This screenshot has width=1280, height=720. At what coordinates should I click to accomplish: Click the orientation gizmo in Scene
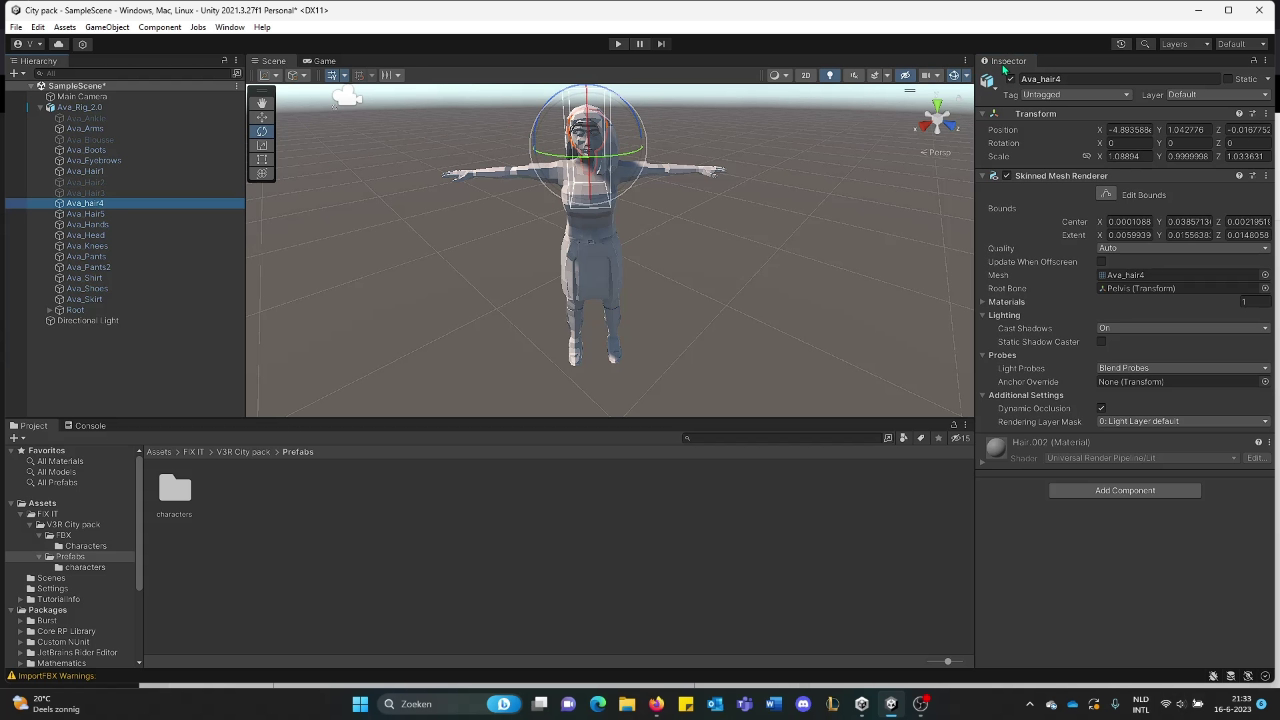click(937, 120)
